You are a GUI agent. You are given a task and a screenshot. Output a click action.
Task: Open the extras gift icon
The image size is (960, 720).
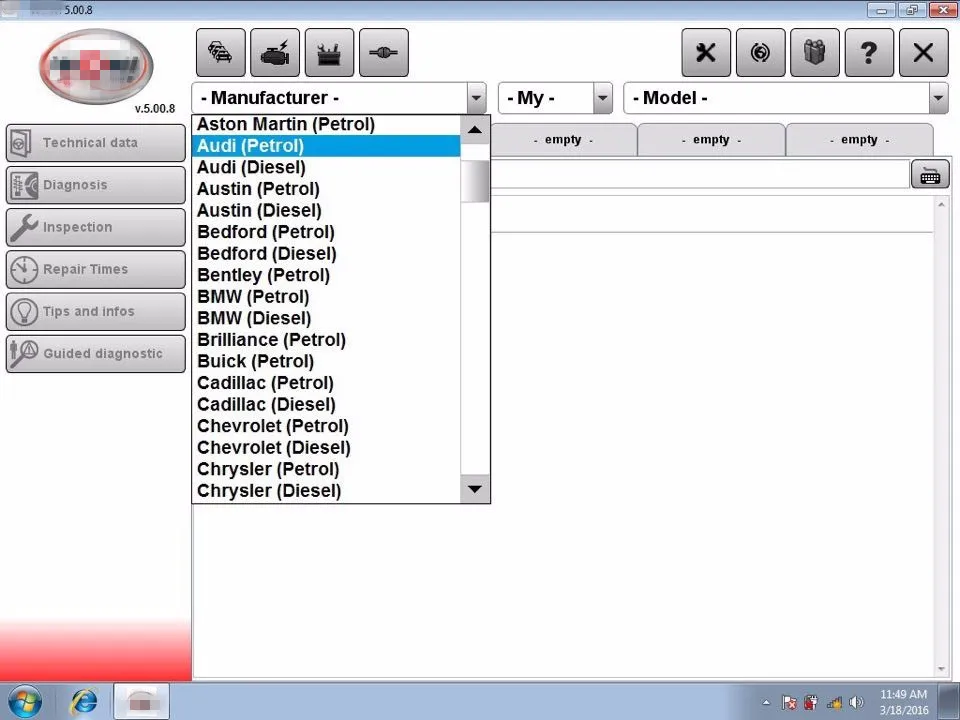coord(815,52)
